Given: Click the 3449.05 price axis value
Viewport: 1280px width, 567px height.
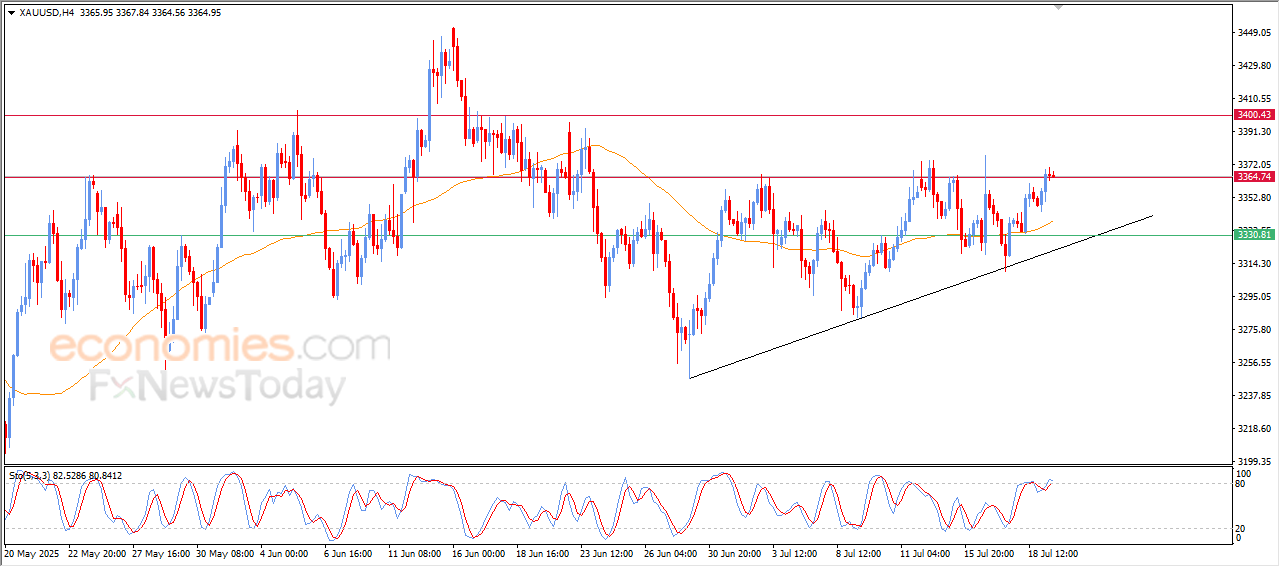Looking at the screenshot, I should click(1254, 33).
